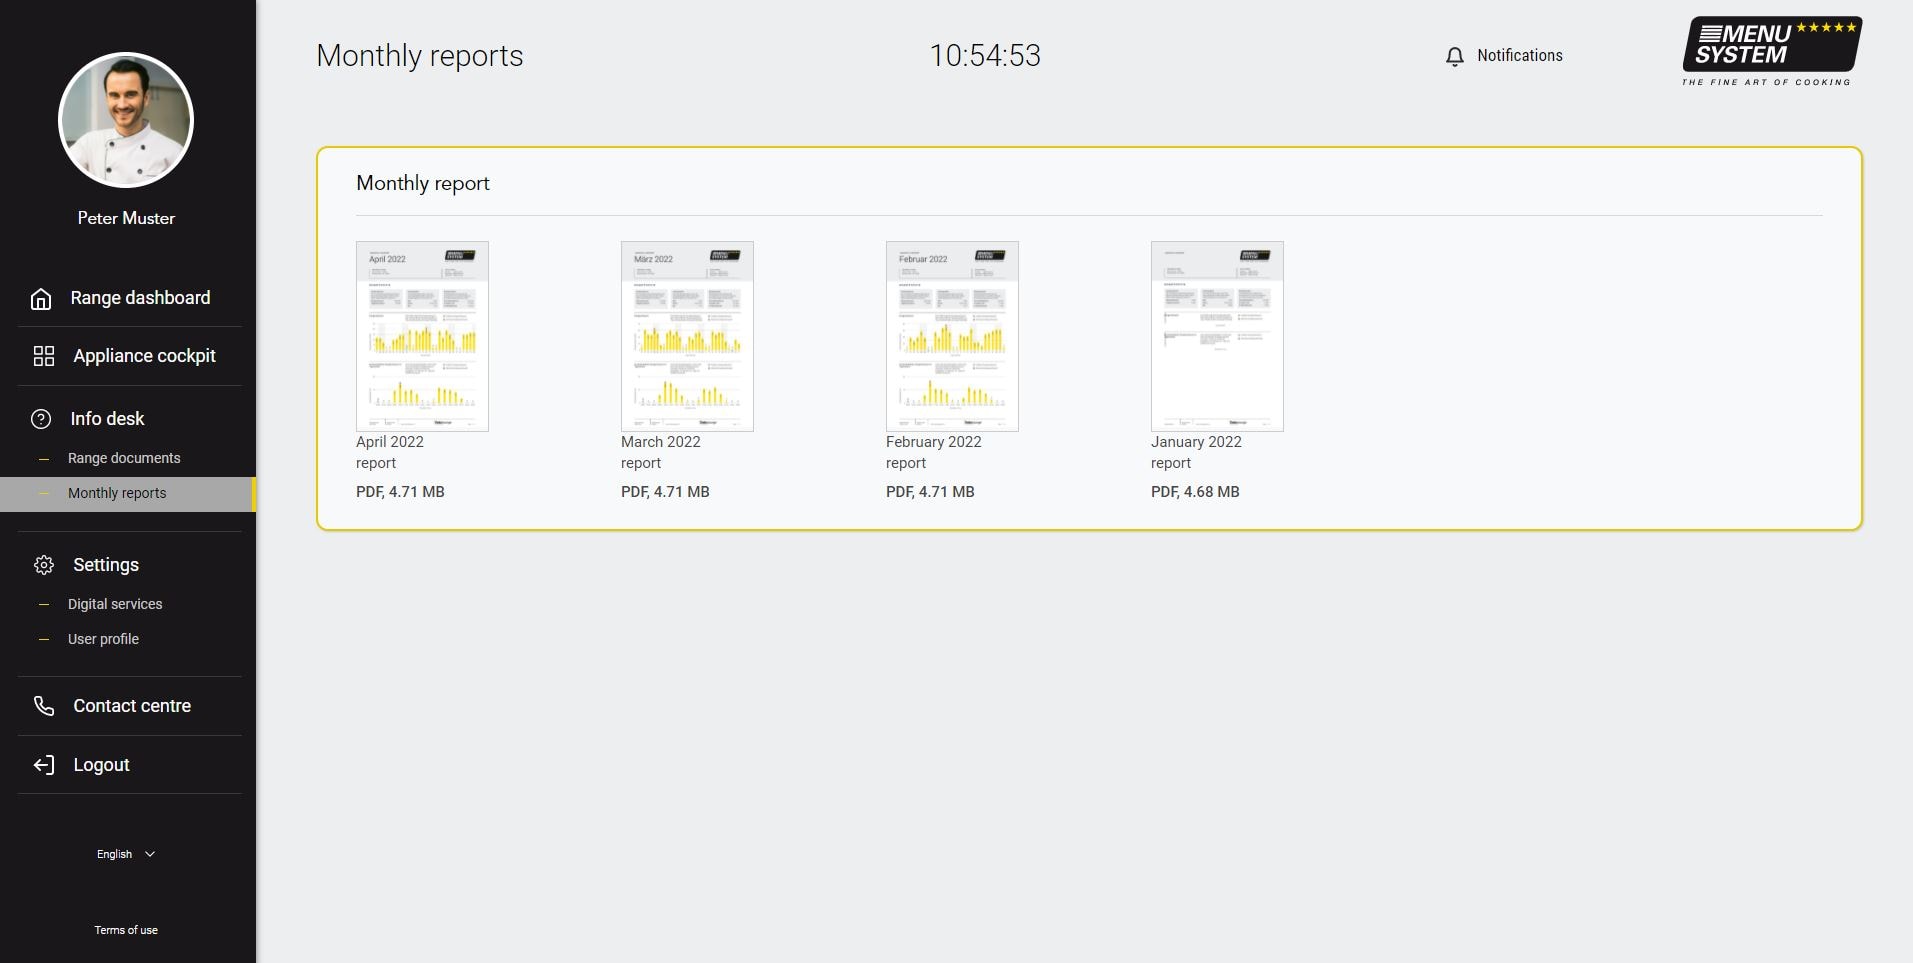Go to Digital services settings
The width and height of the screenshot is (1913, 963).
[x=115, y=604]
